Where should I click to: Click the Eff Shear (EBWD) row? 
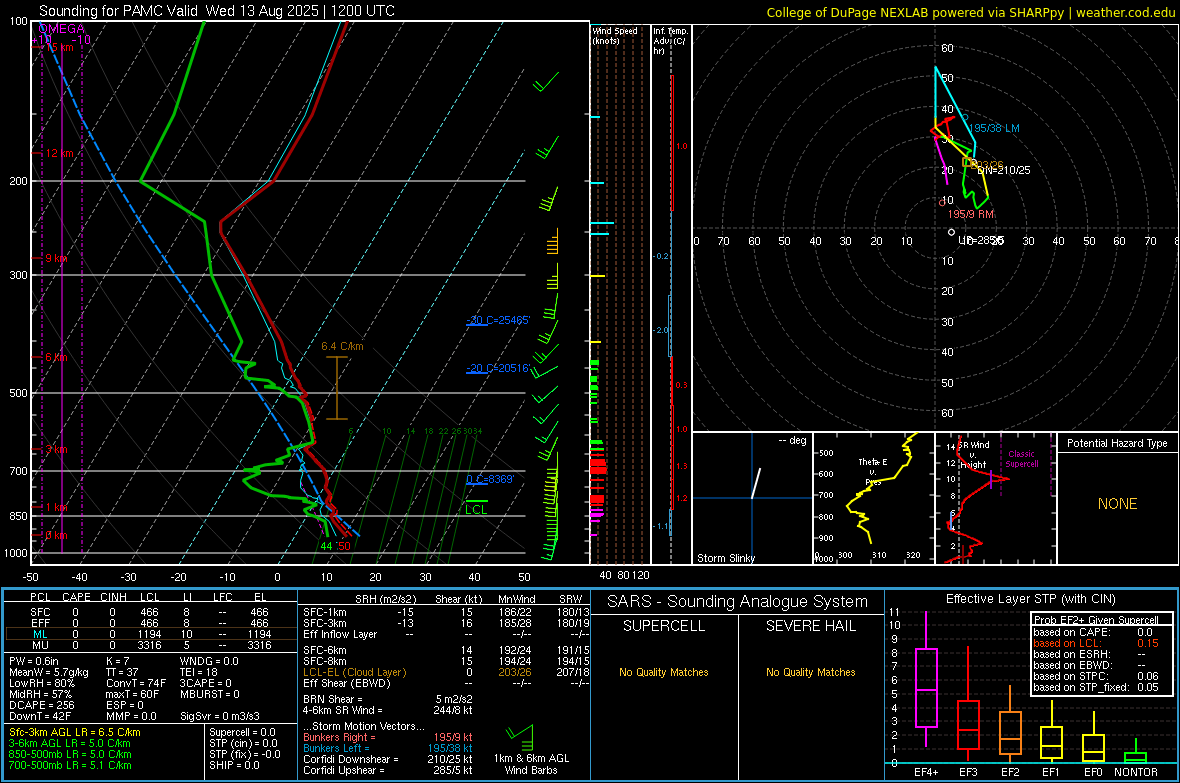[446, 683]
